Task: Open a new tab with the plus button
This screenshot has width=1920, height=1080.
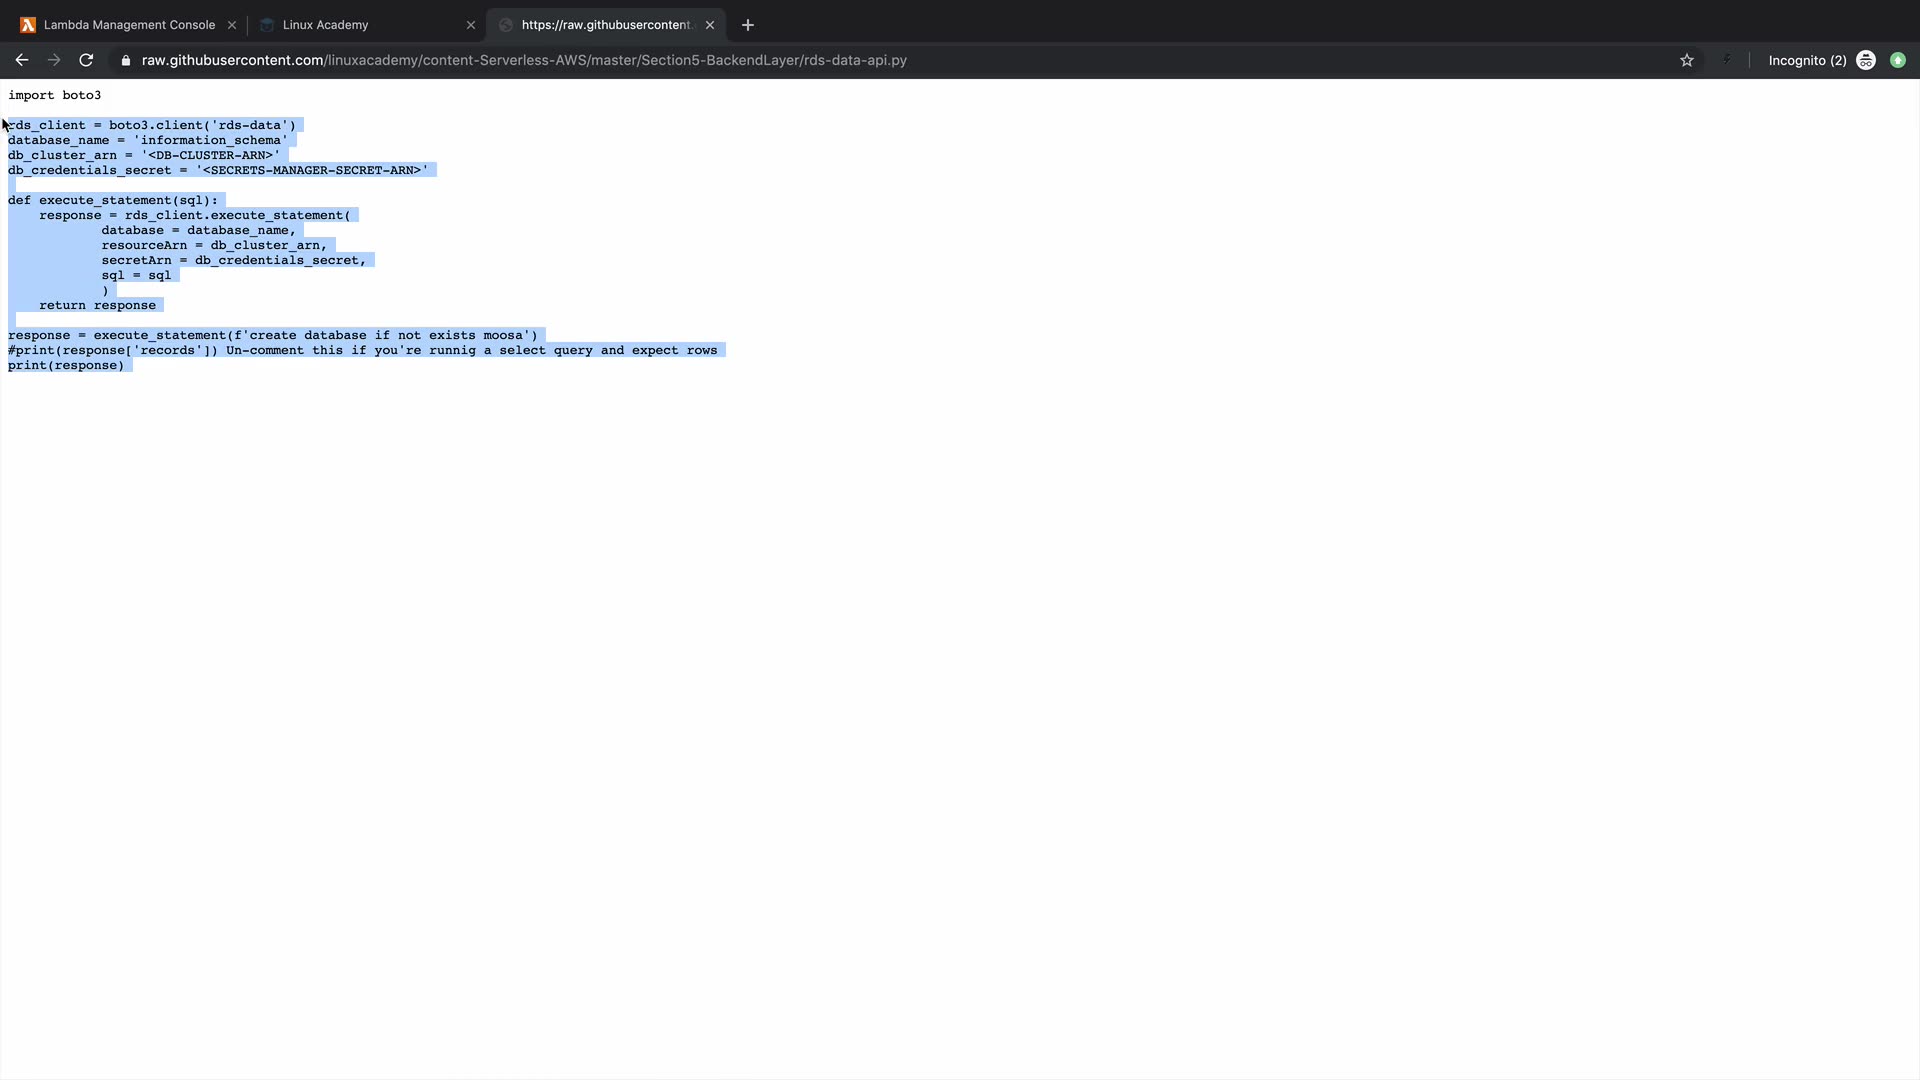Action: [x=747, y=25]
